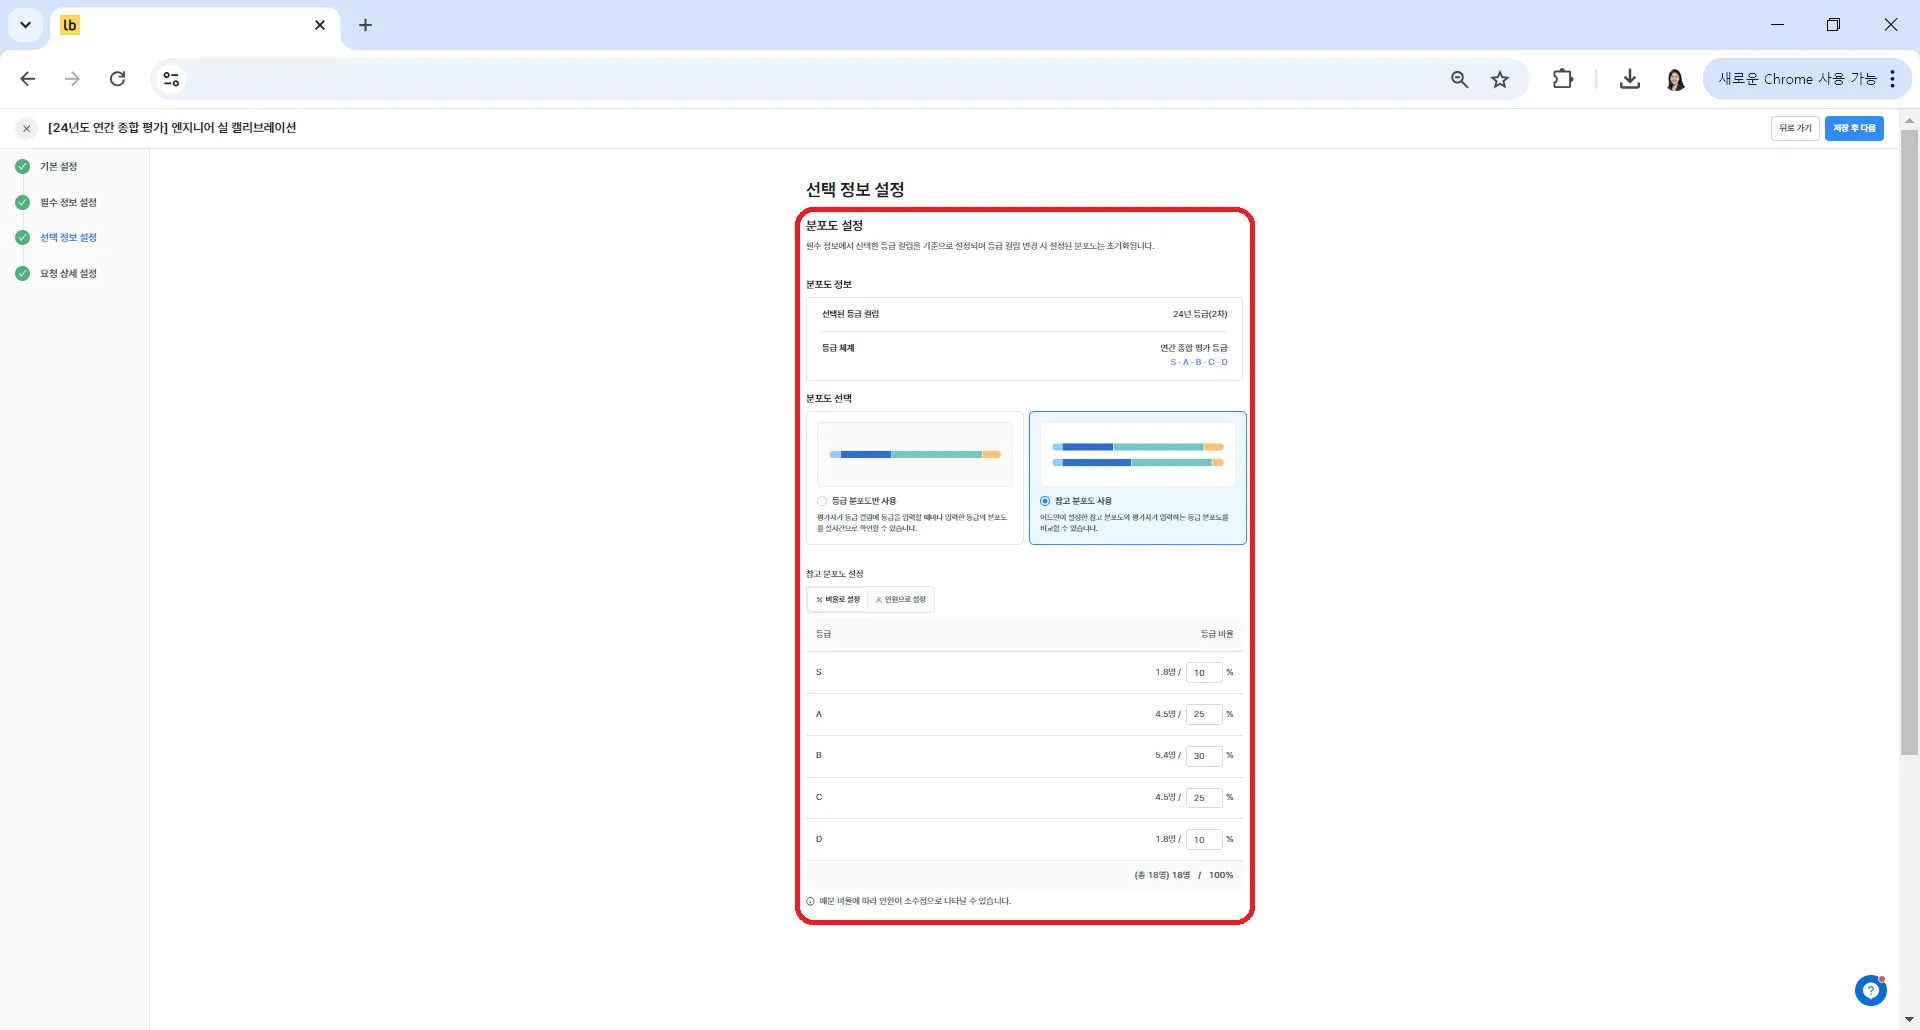Go to the 선택 정보 설정 step

click(68, 238)
